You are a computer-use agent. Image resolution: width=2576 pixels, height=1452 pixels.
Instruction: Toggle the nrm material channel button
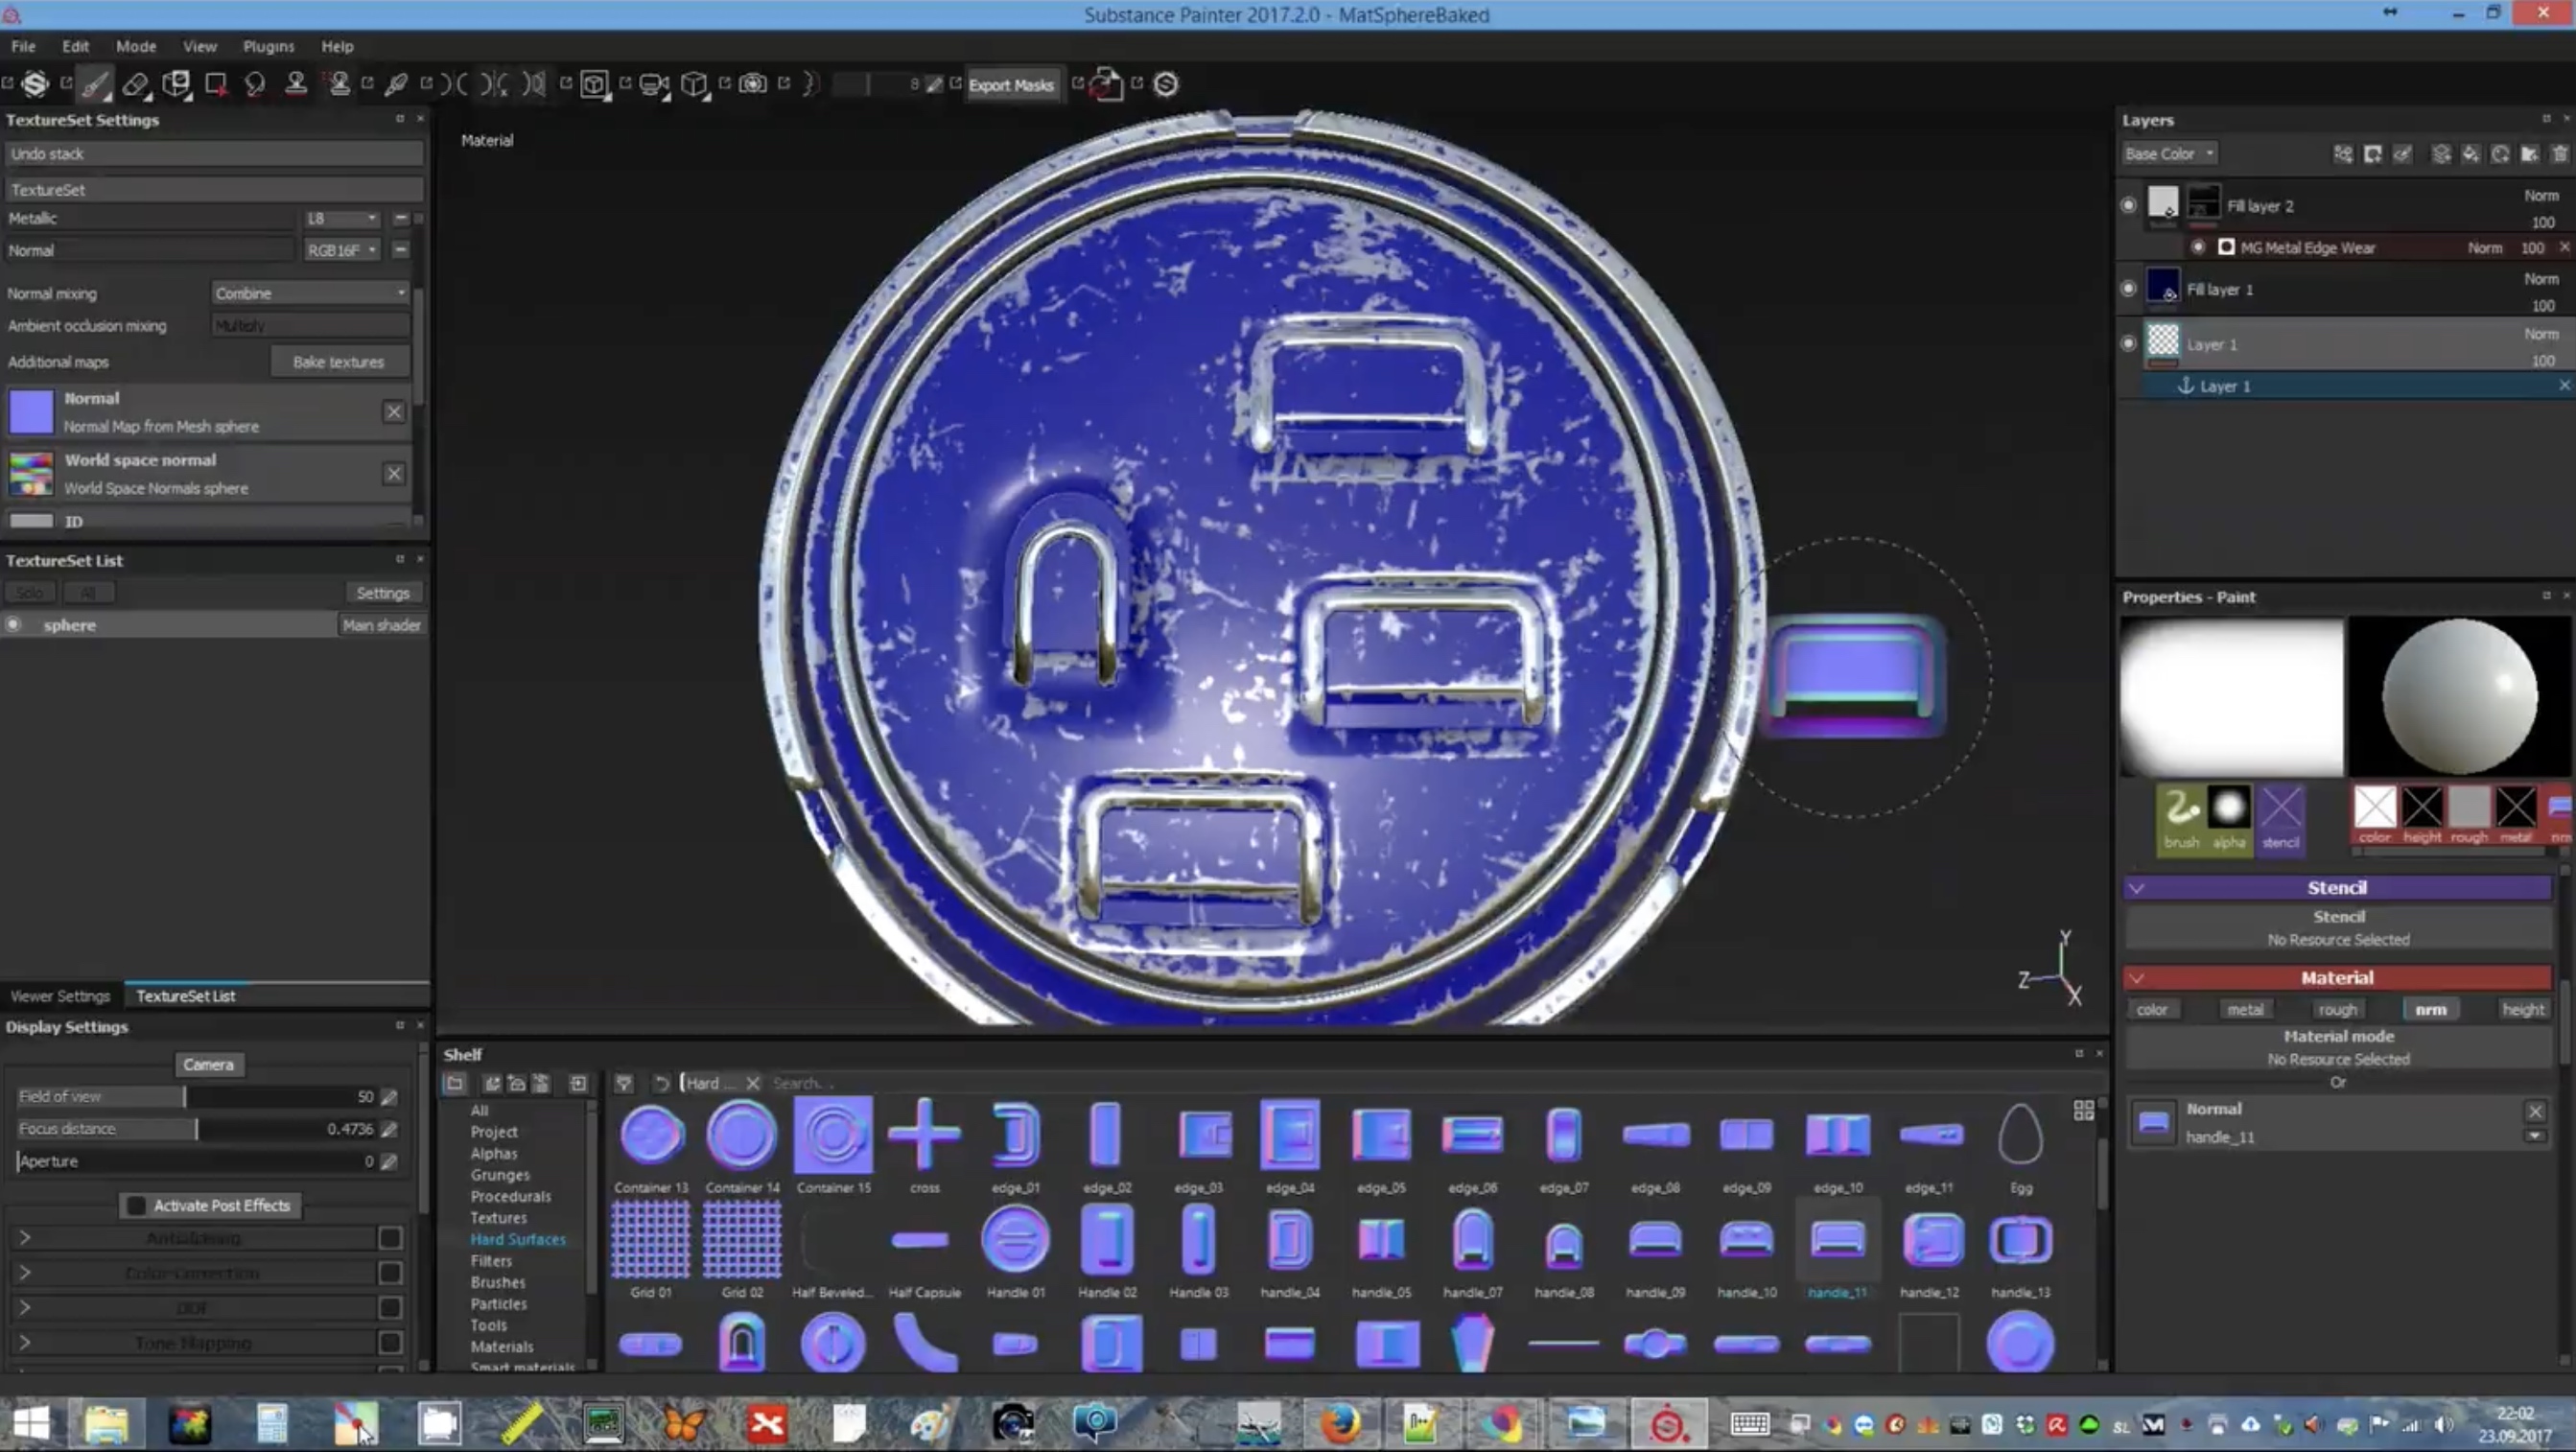(x=2431, y=1010)
